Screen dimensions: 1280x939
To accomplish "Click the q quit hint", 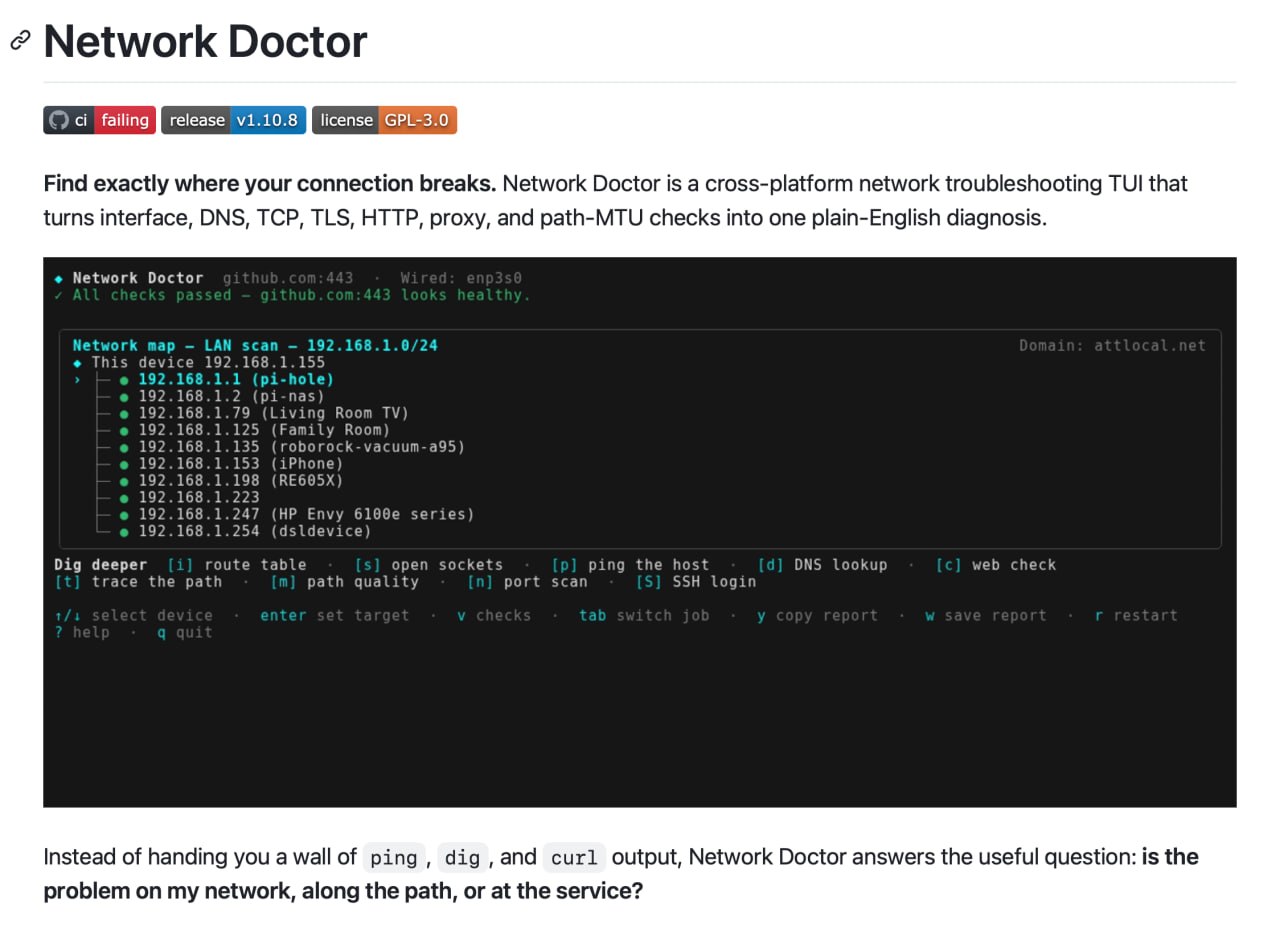I will [185, 632].
